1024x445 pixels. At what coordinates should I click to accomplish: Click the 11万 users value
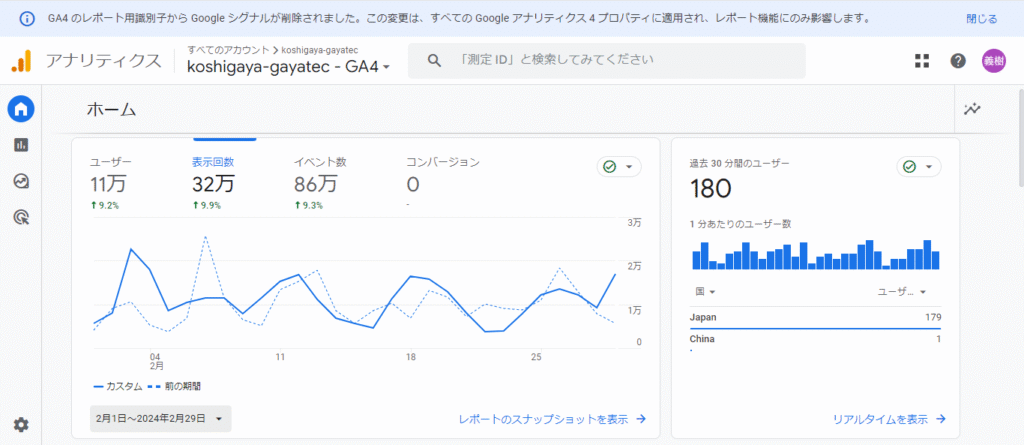click(108, 184)
